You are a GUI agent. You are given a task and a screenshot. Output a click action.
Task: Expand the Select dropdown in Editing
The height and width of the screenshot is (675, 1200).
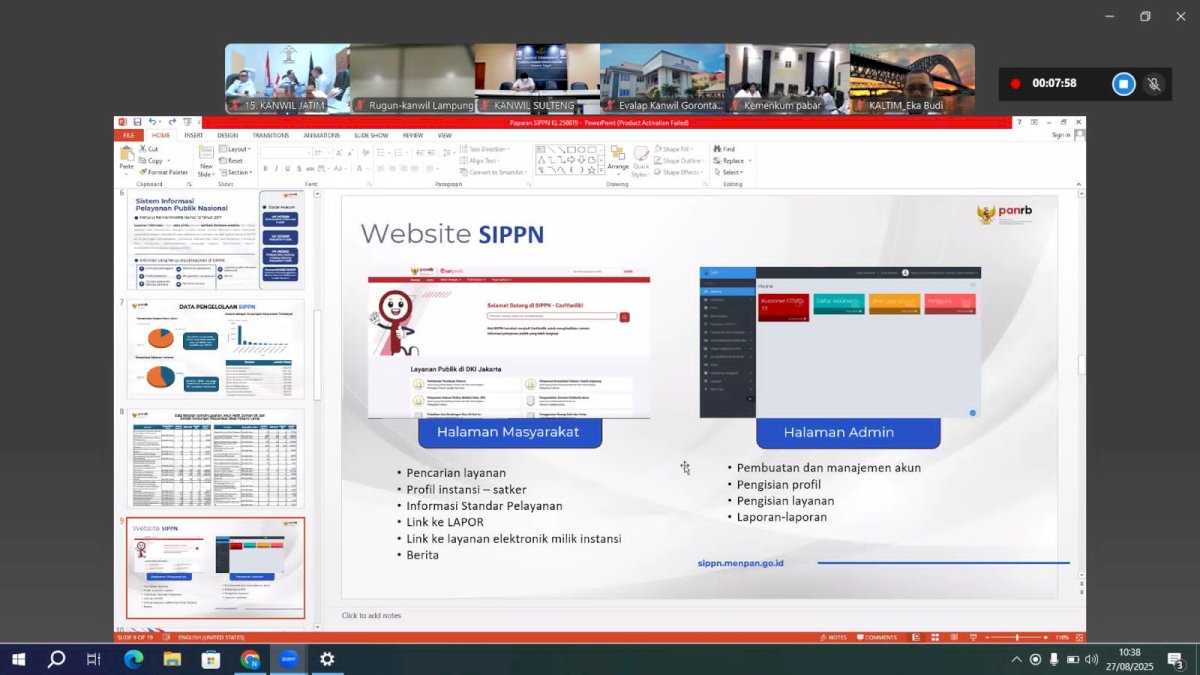tap(731, 172)
